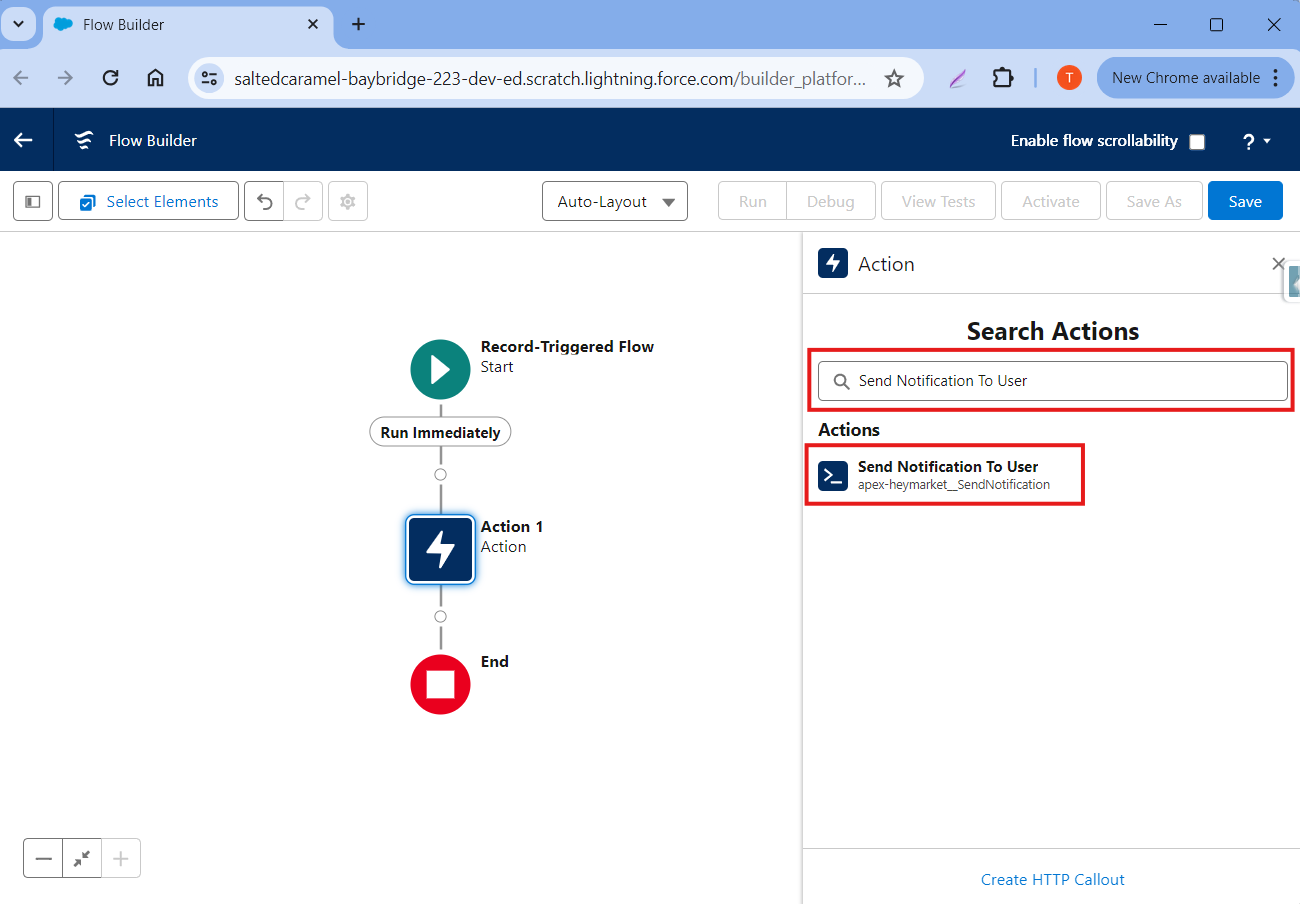Click the End label text
This screenshot has height=904, width=1300.
[x=495, y=661]
